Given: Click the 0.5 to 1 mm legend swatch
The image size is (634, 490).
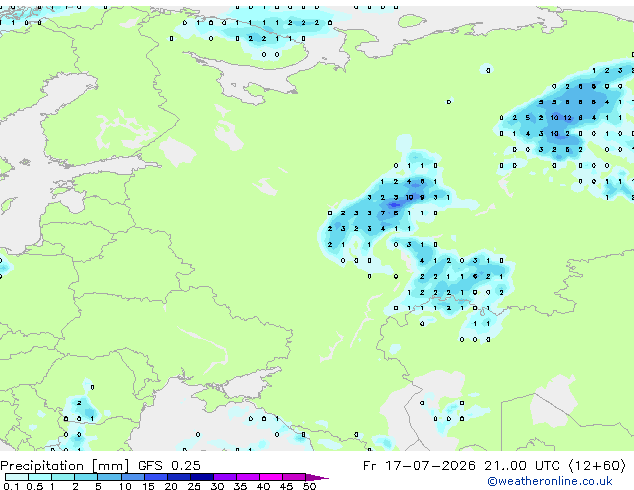Looking at the screenshot, I should click(x=40, y=477).
